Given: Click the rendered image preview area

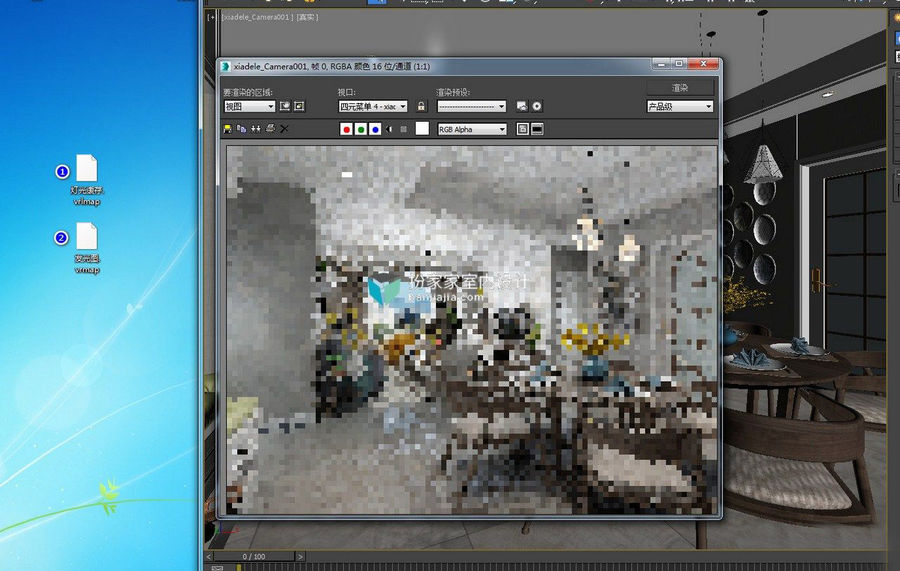Looking at the screenshot, I should [472, 329].
